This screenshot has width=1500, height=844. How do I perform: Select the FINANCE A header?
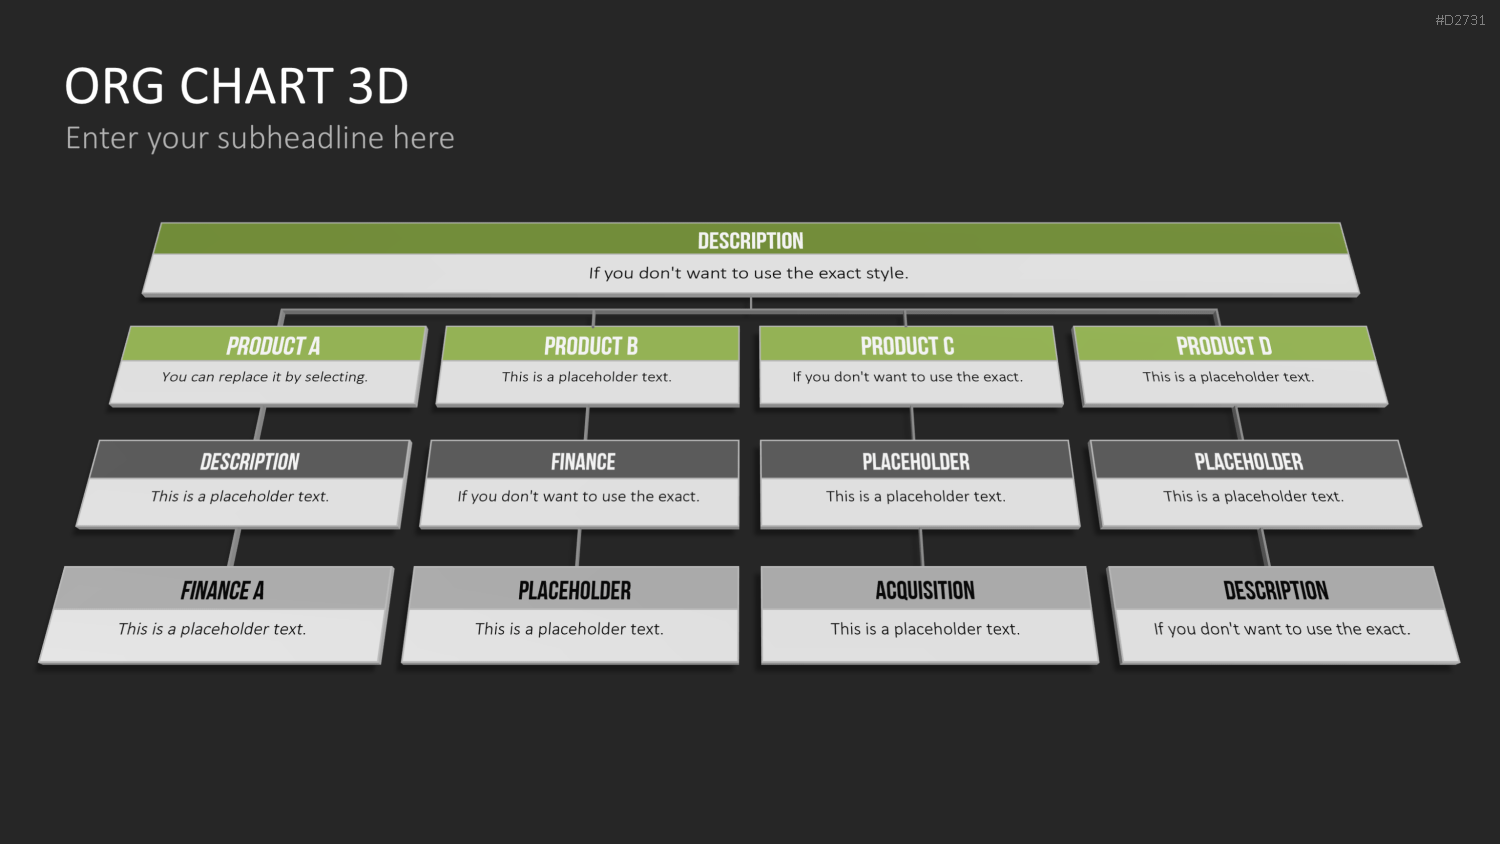click(222, 591)
